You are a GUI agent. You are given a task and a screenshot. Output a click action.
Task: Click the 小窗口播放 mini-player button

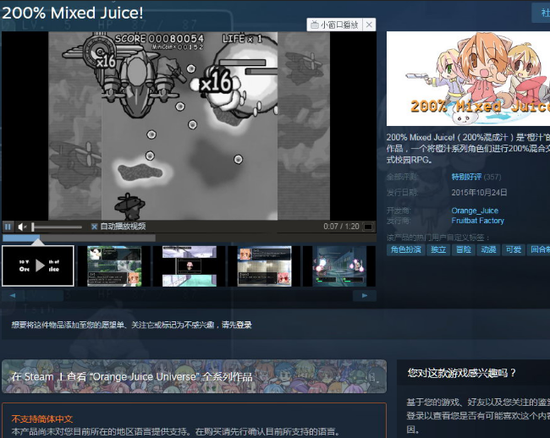tap(335, 25)
